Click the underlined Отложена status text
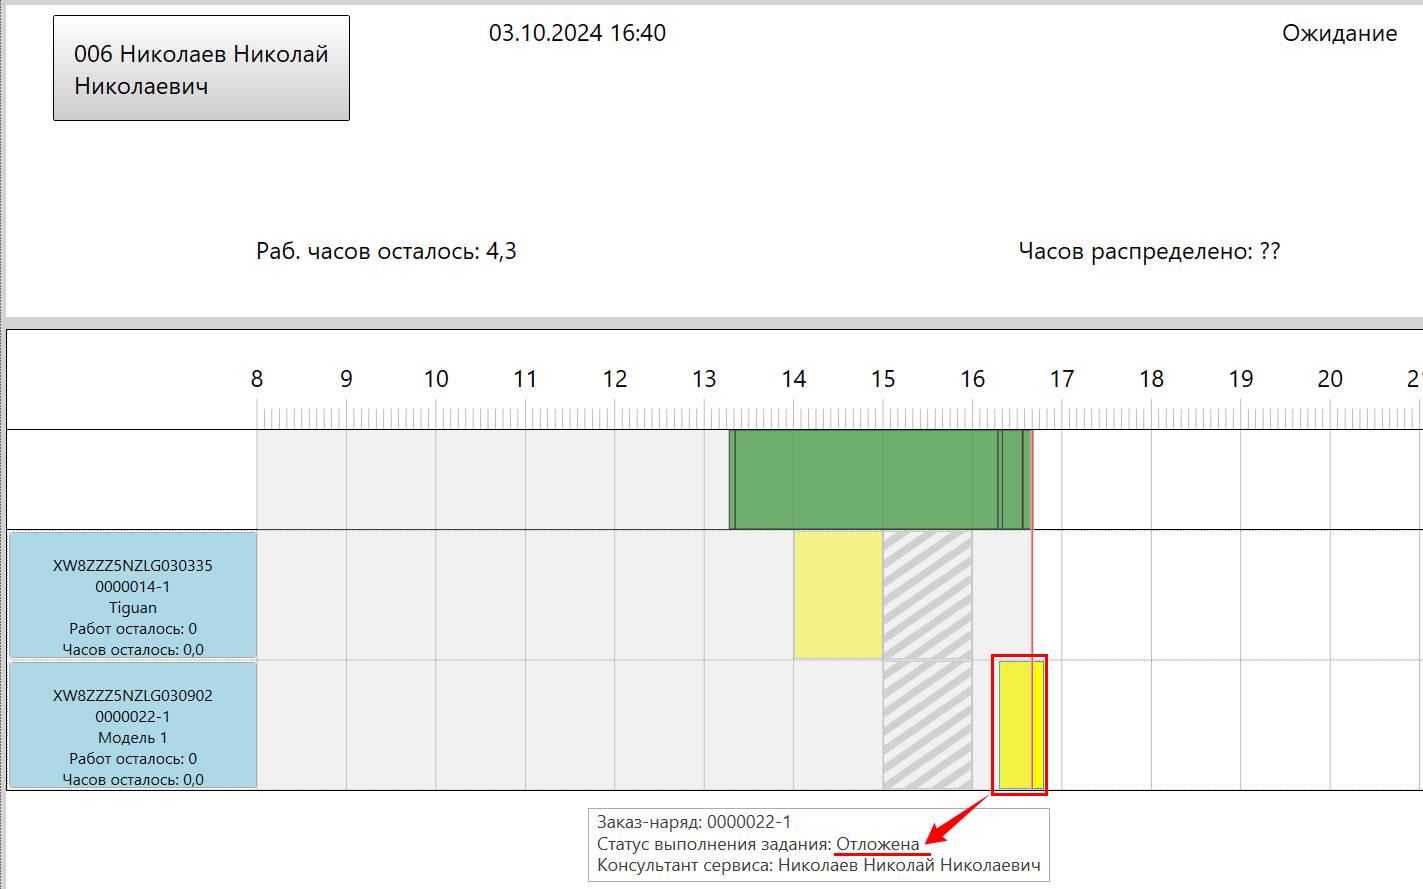This screenshot has height=889, width=1423. 877,844
